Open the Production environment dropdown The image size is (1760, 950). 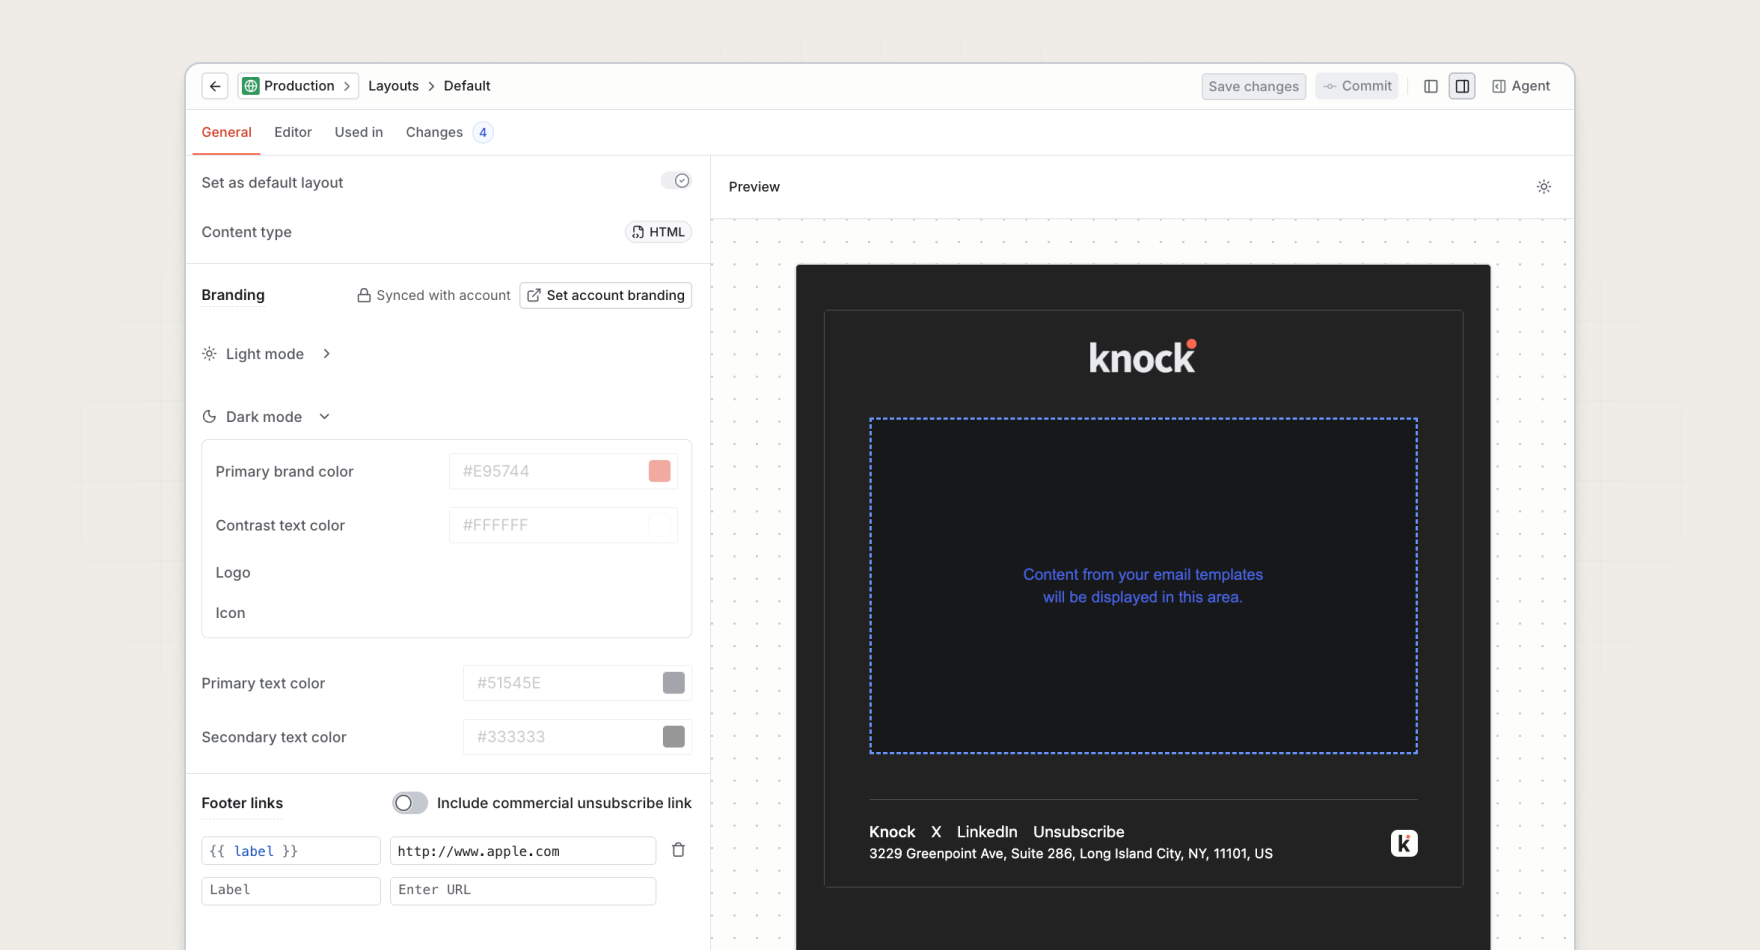tap(298, 86)
